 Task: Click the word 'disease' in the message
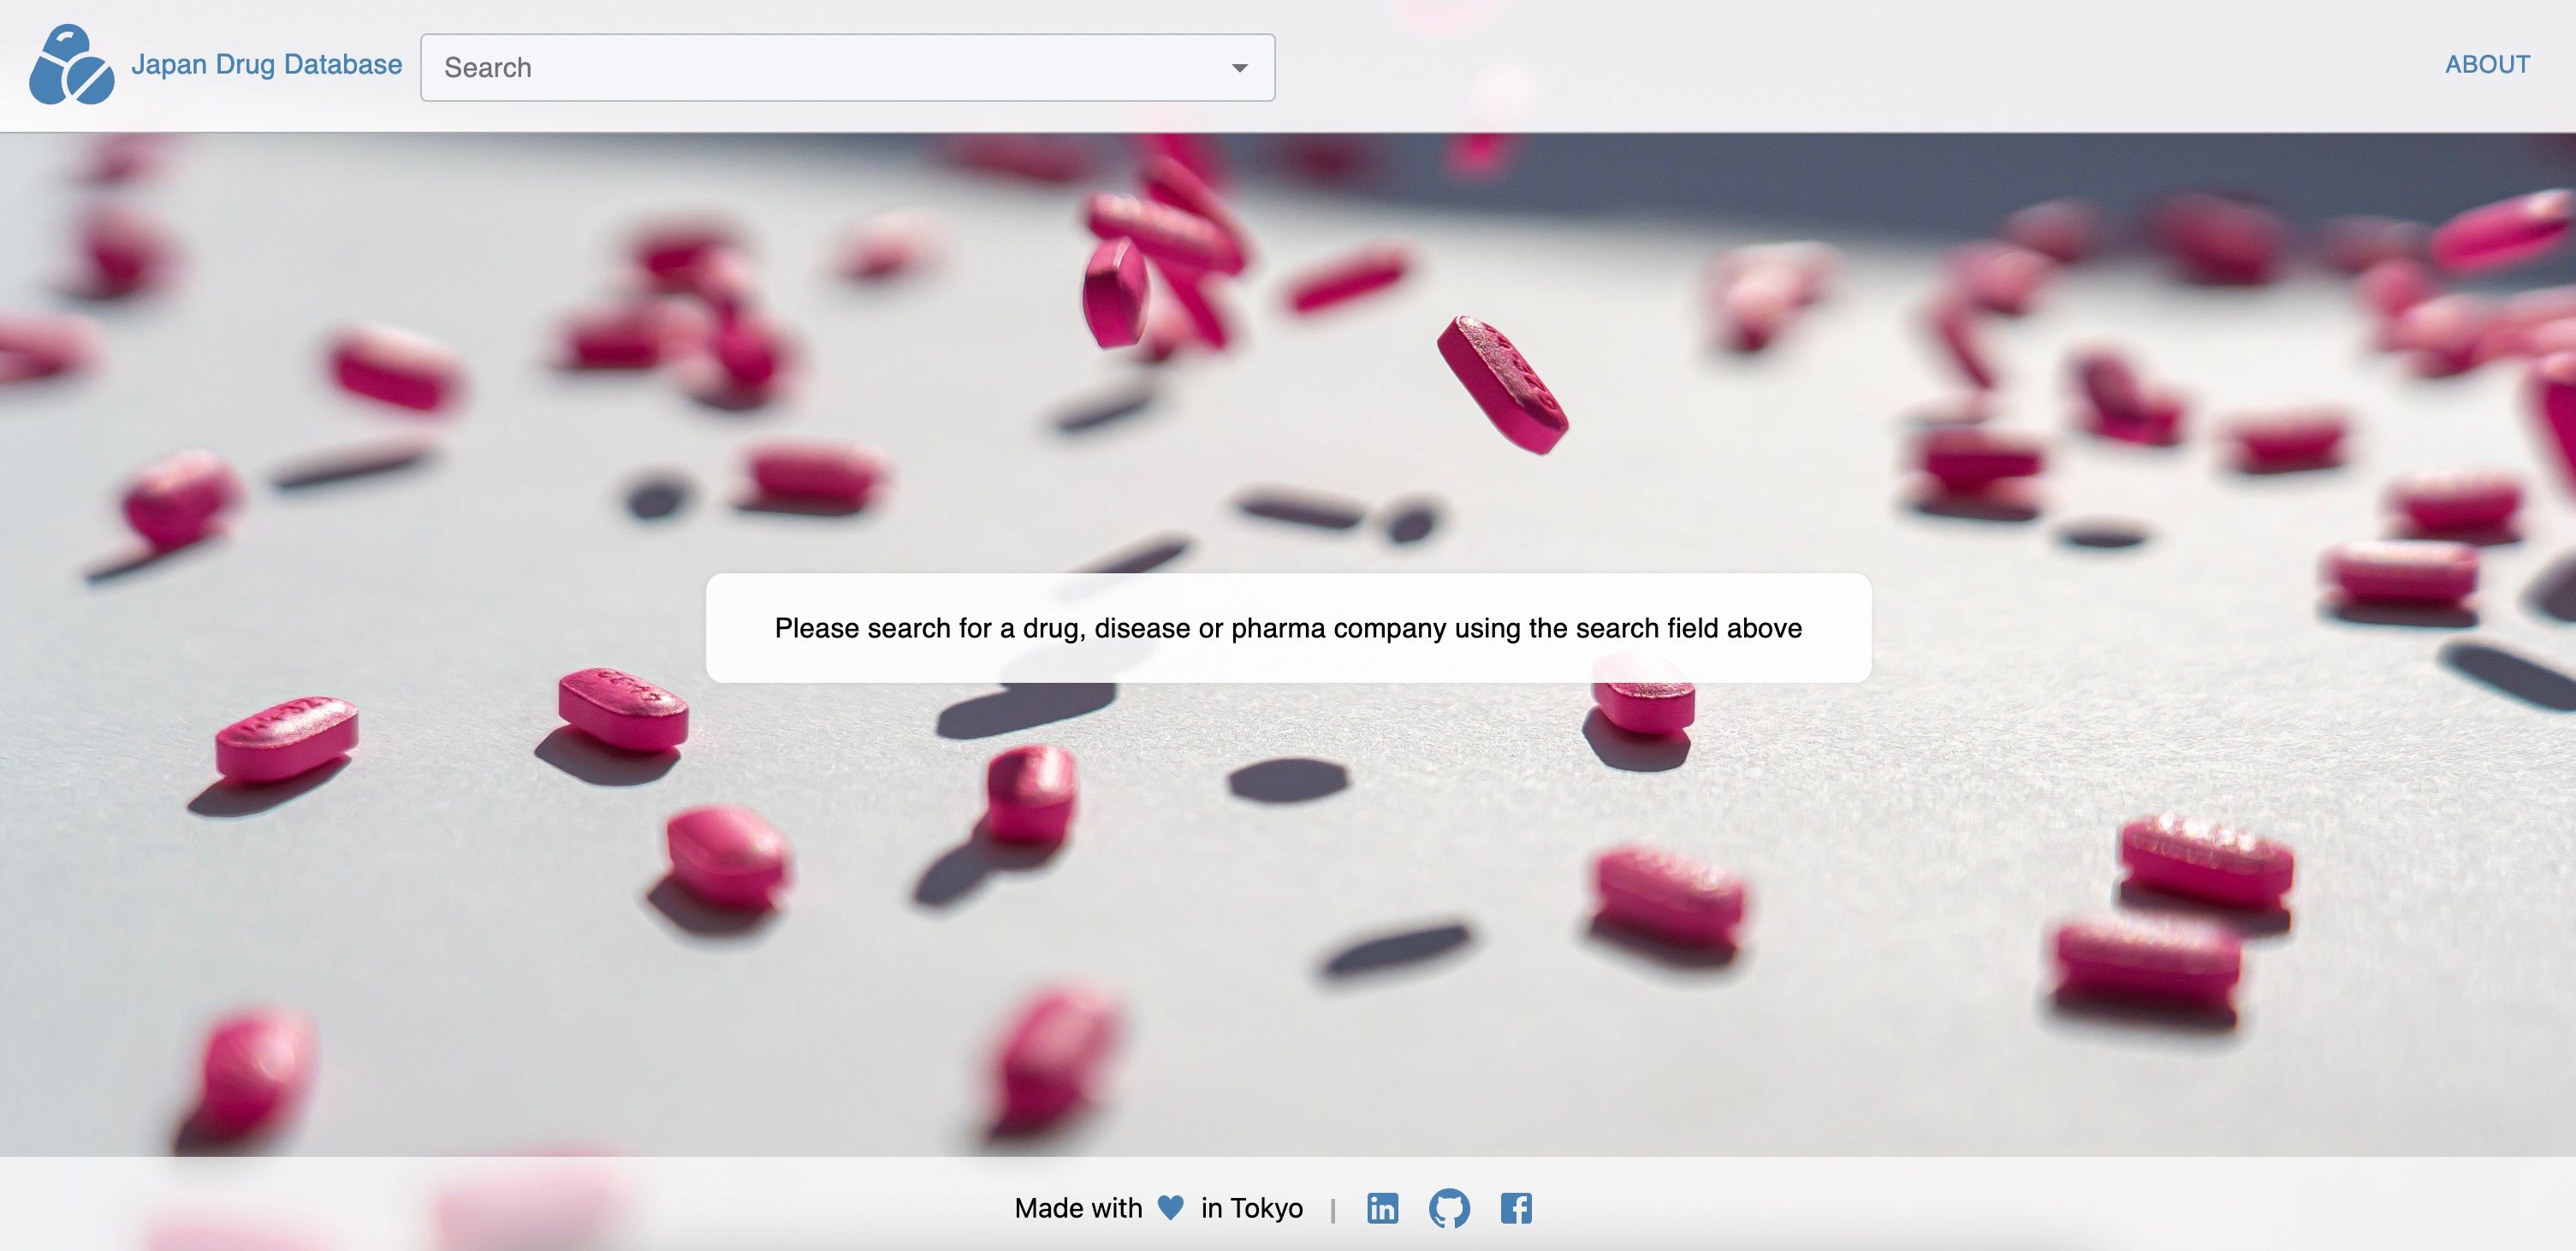pyautogui.click(x=1142, y=628)
